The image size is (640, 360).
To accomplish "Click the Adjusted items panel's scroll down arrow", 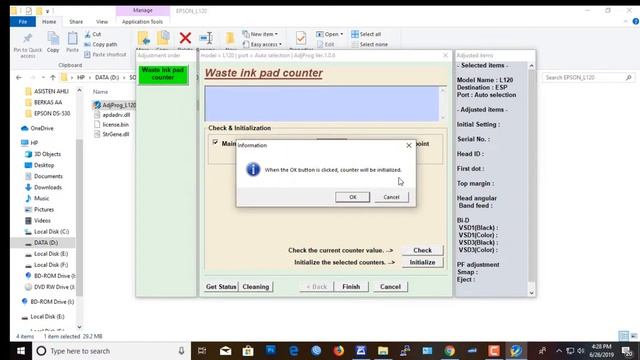I will [531, 293].
